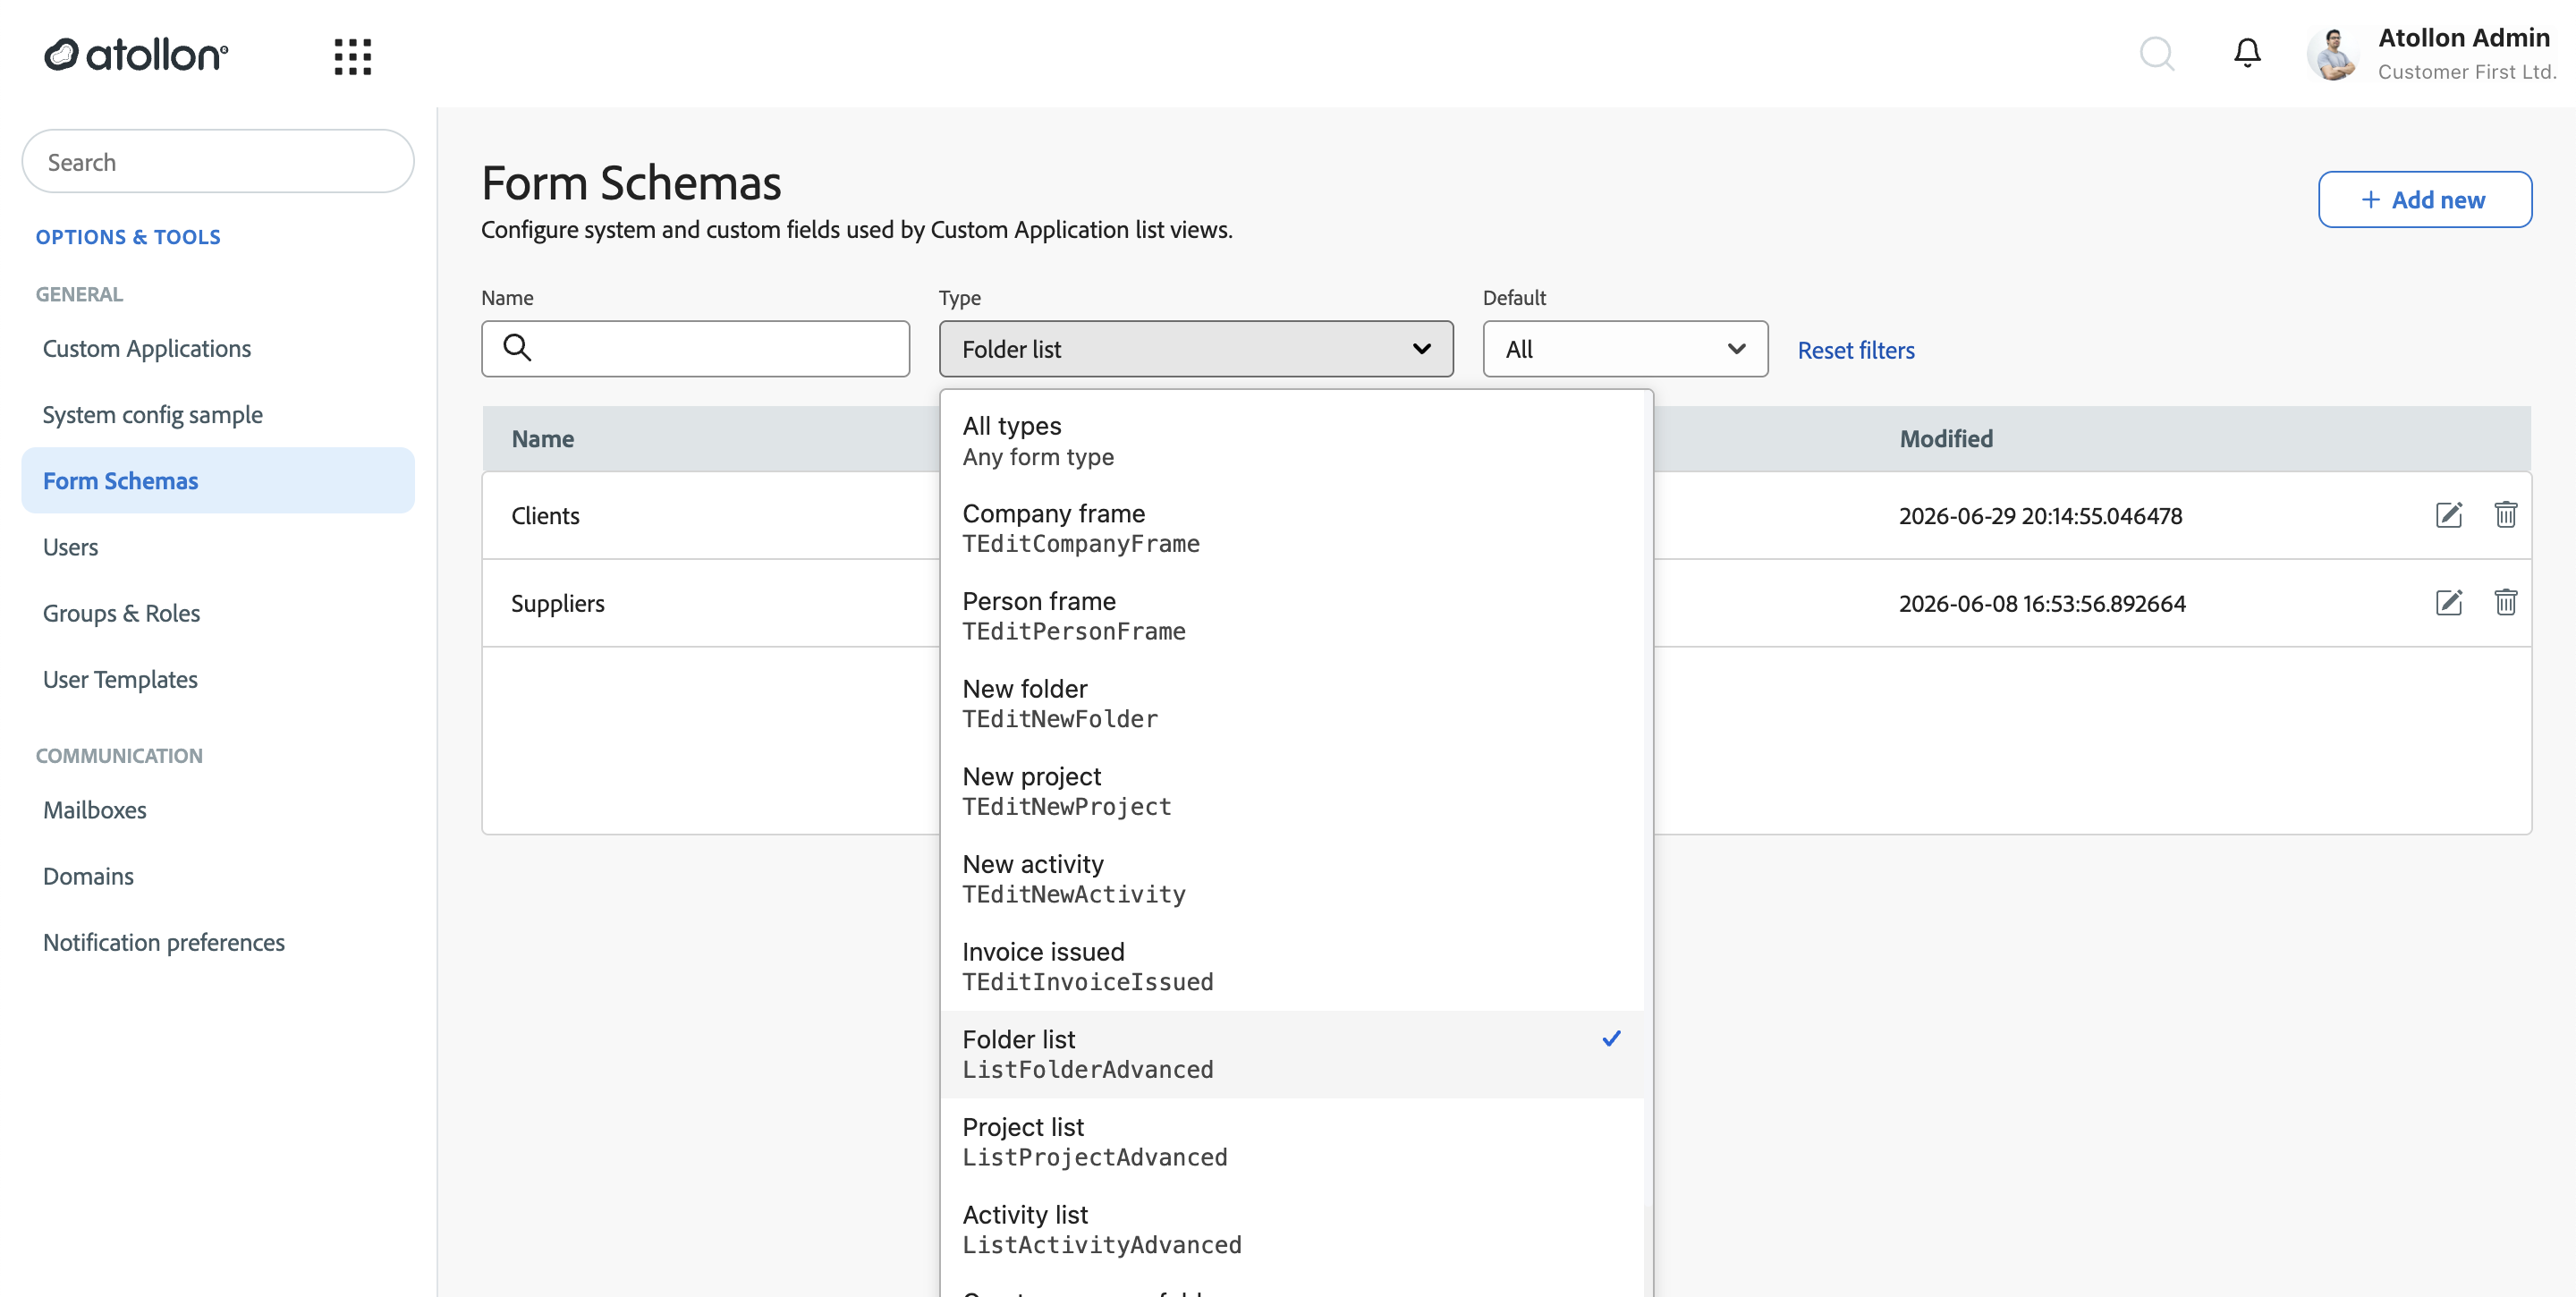The width and height of the screenshot is (2576, 1297).
Task: Edit the Suppliers form schema
Action: point(2448,603)
